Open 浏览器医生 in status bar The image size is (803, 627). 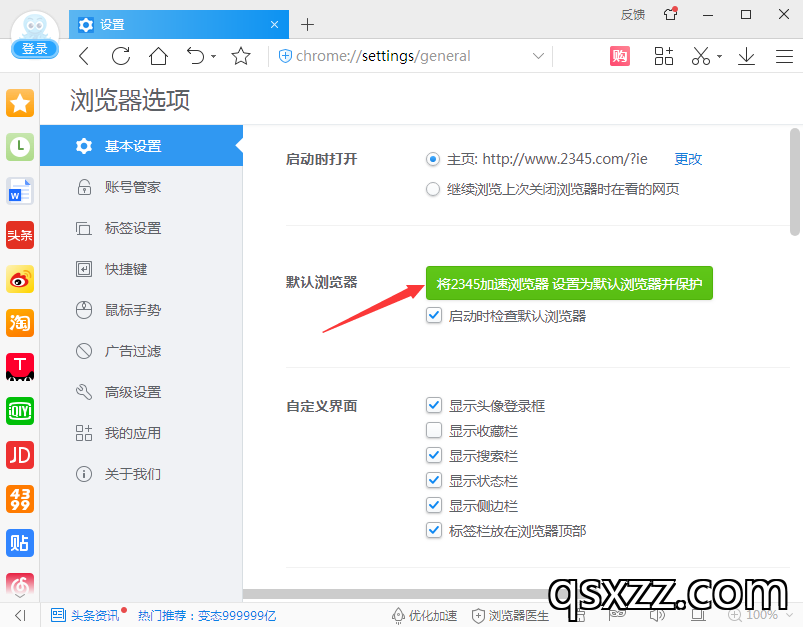(510, 615)
